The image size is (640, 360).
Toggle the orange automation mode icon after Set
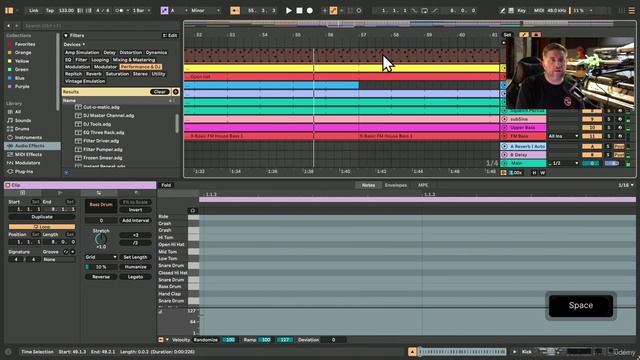click(x=524, y=35)
